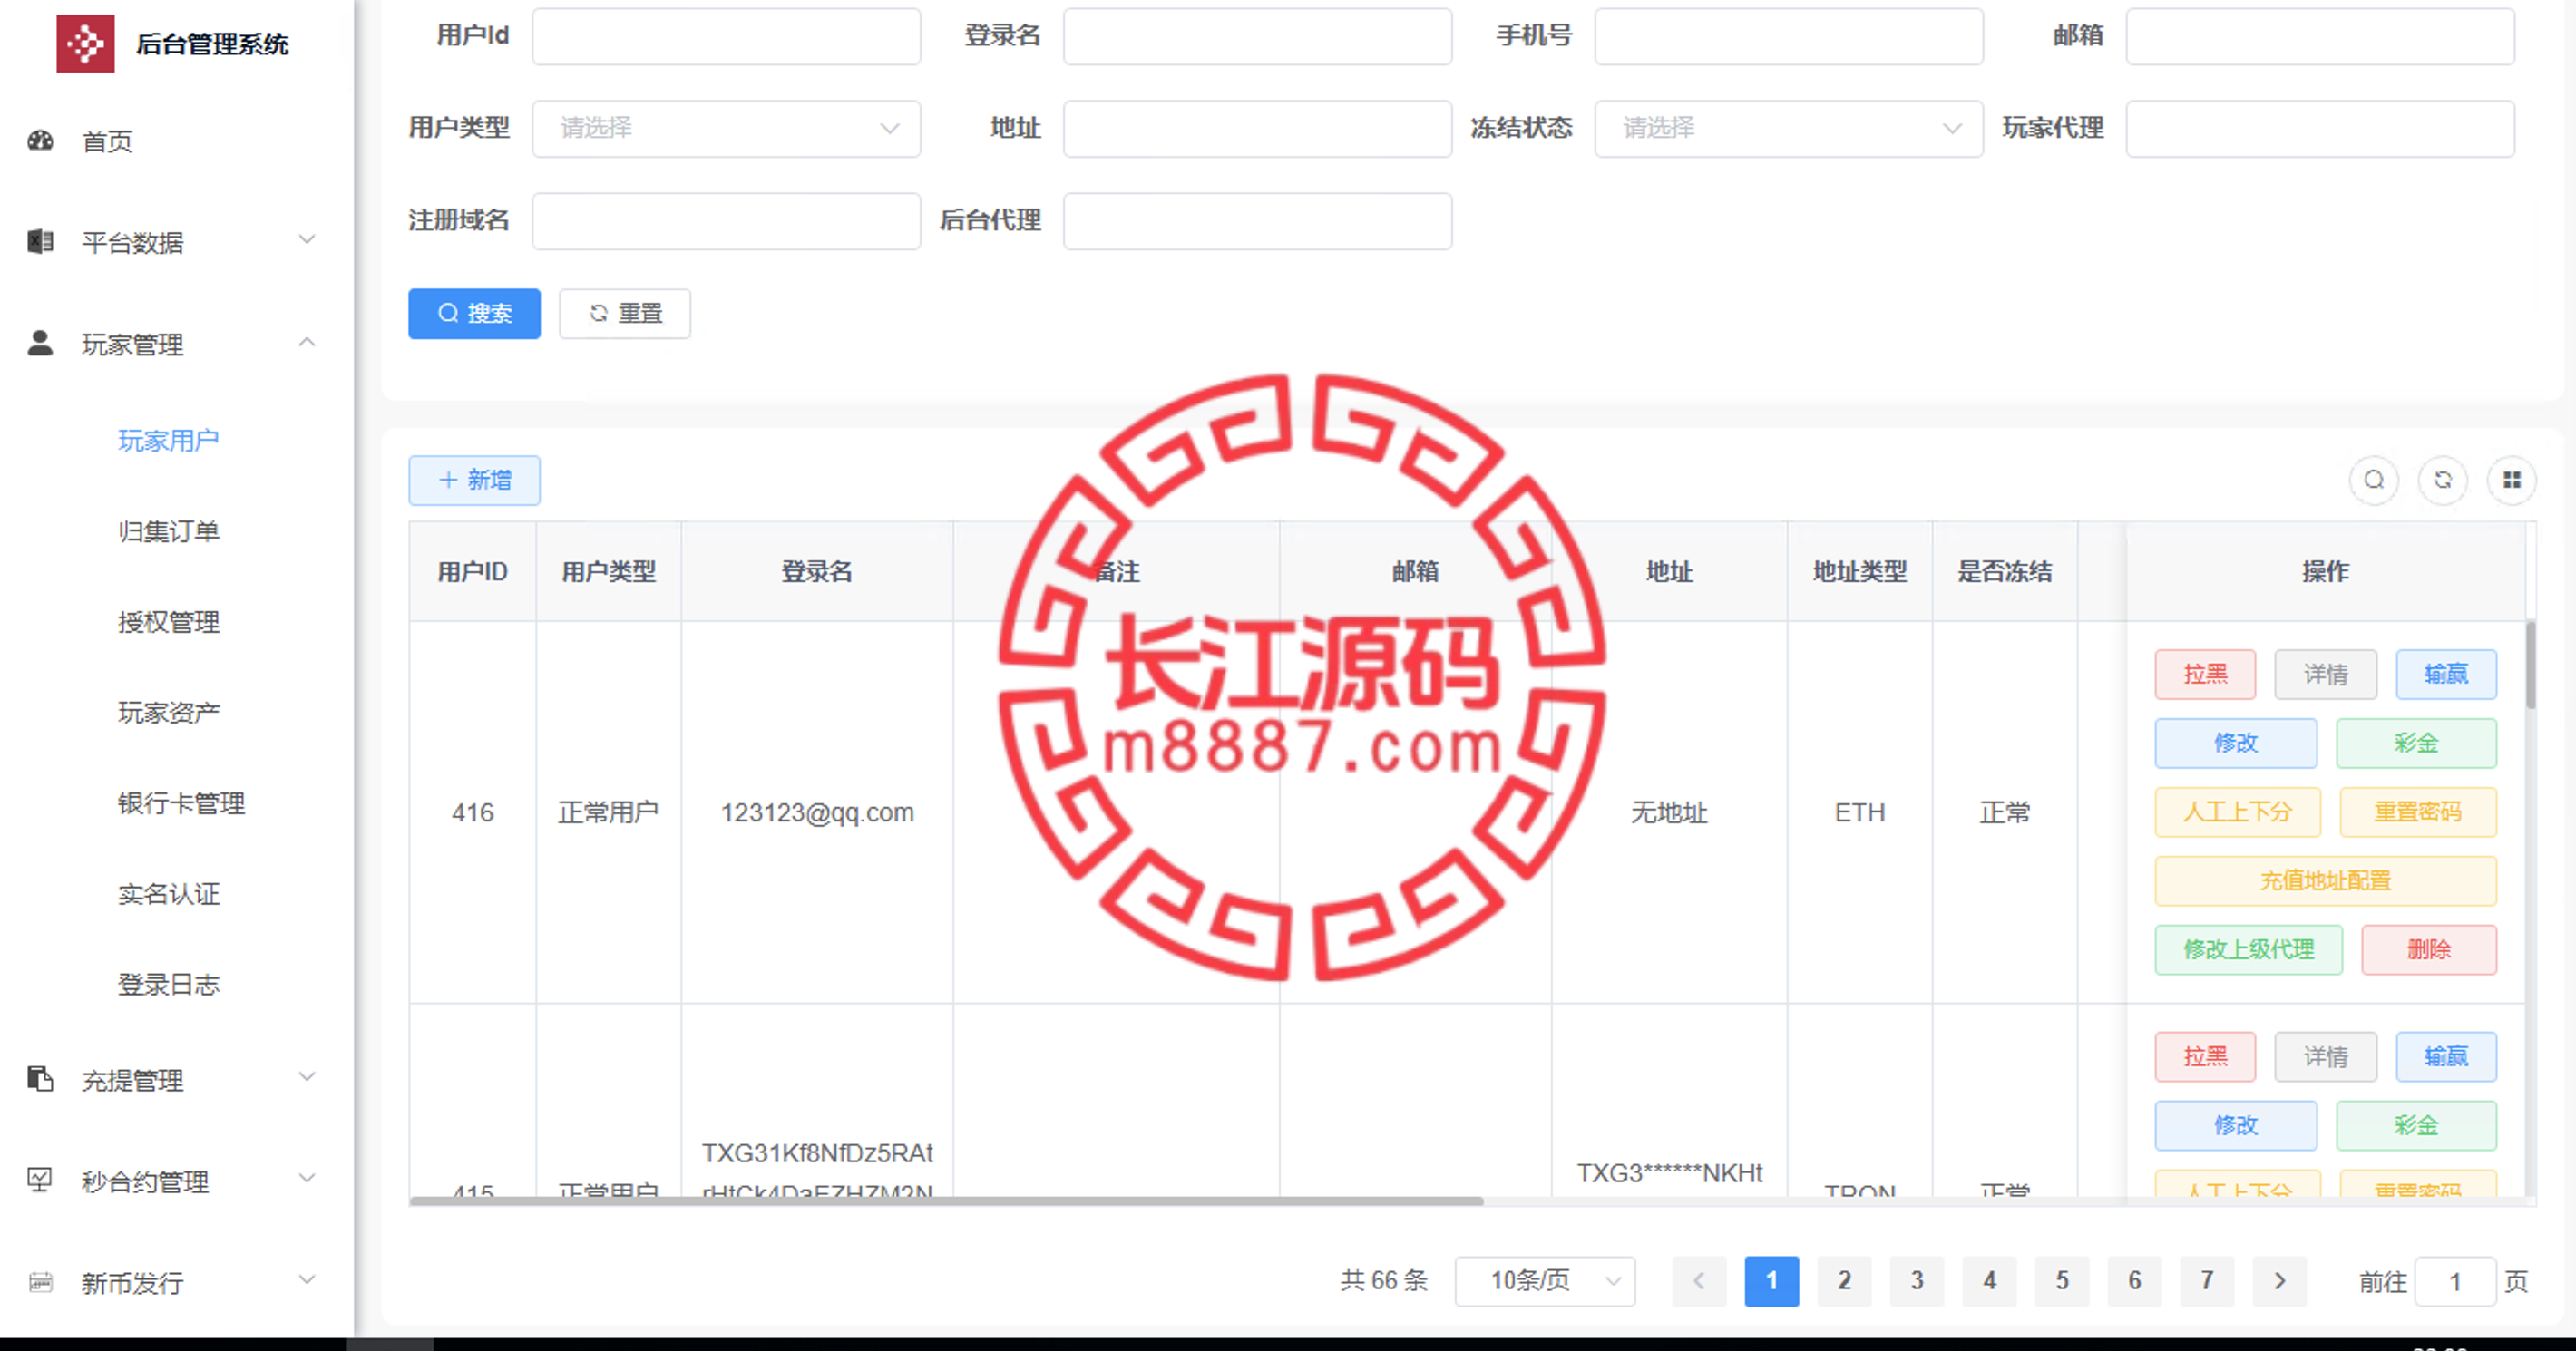Open 登录日志 menu item

[168, 985]
